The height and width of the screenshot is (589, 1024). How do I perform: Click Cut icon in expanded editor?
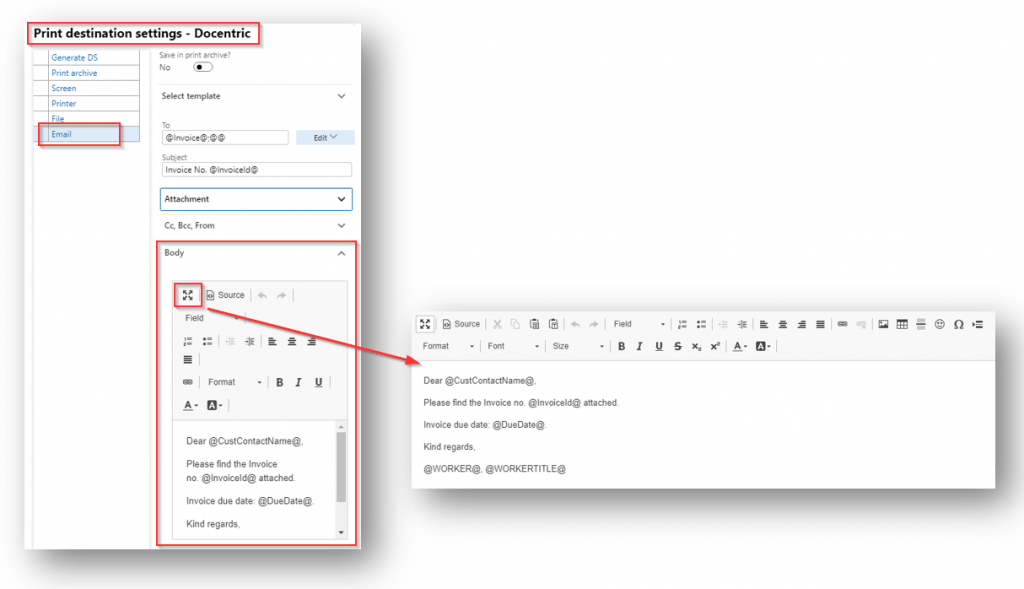point(497,324)
